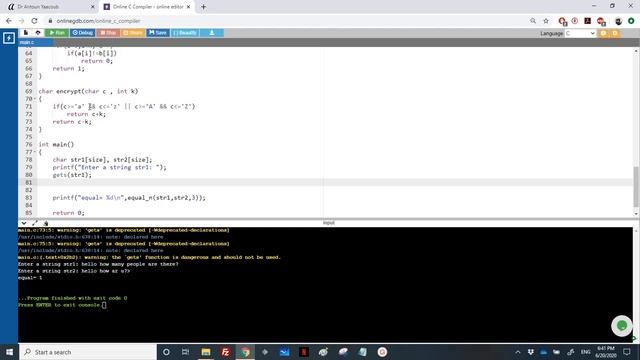Click the Adobe Acrobat extension icon
Screen dimensions: 640x360
pos(587,21)
